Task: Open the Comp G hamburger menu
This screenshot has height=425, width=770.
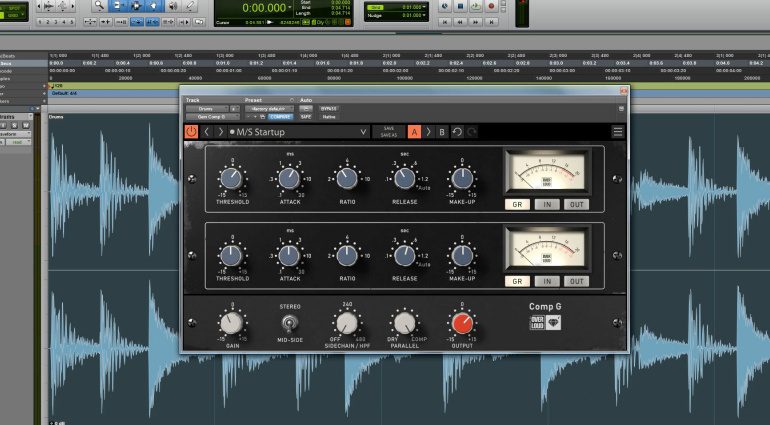Action: click(618, 132)
